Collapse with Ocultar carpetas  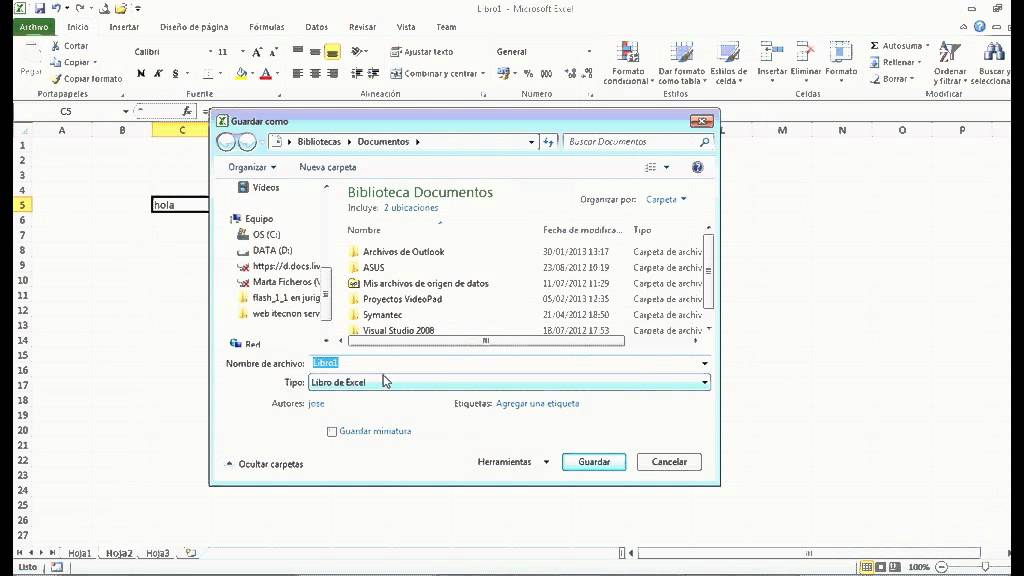click(x=264, y=464)
